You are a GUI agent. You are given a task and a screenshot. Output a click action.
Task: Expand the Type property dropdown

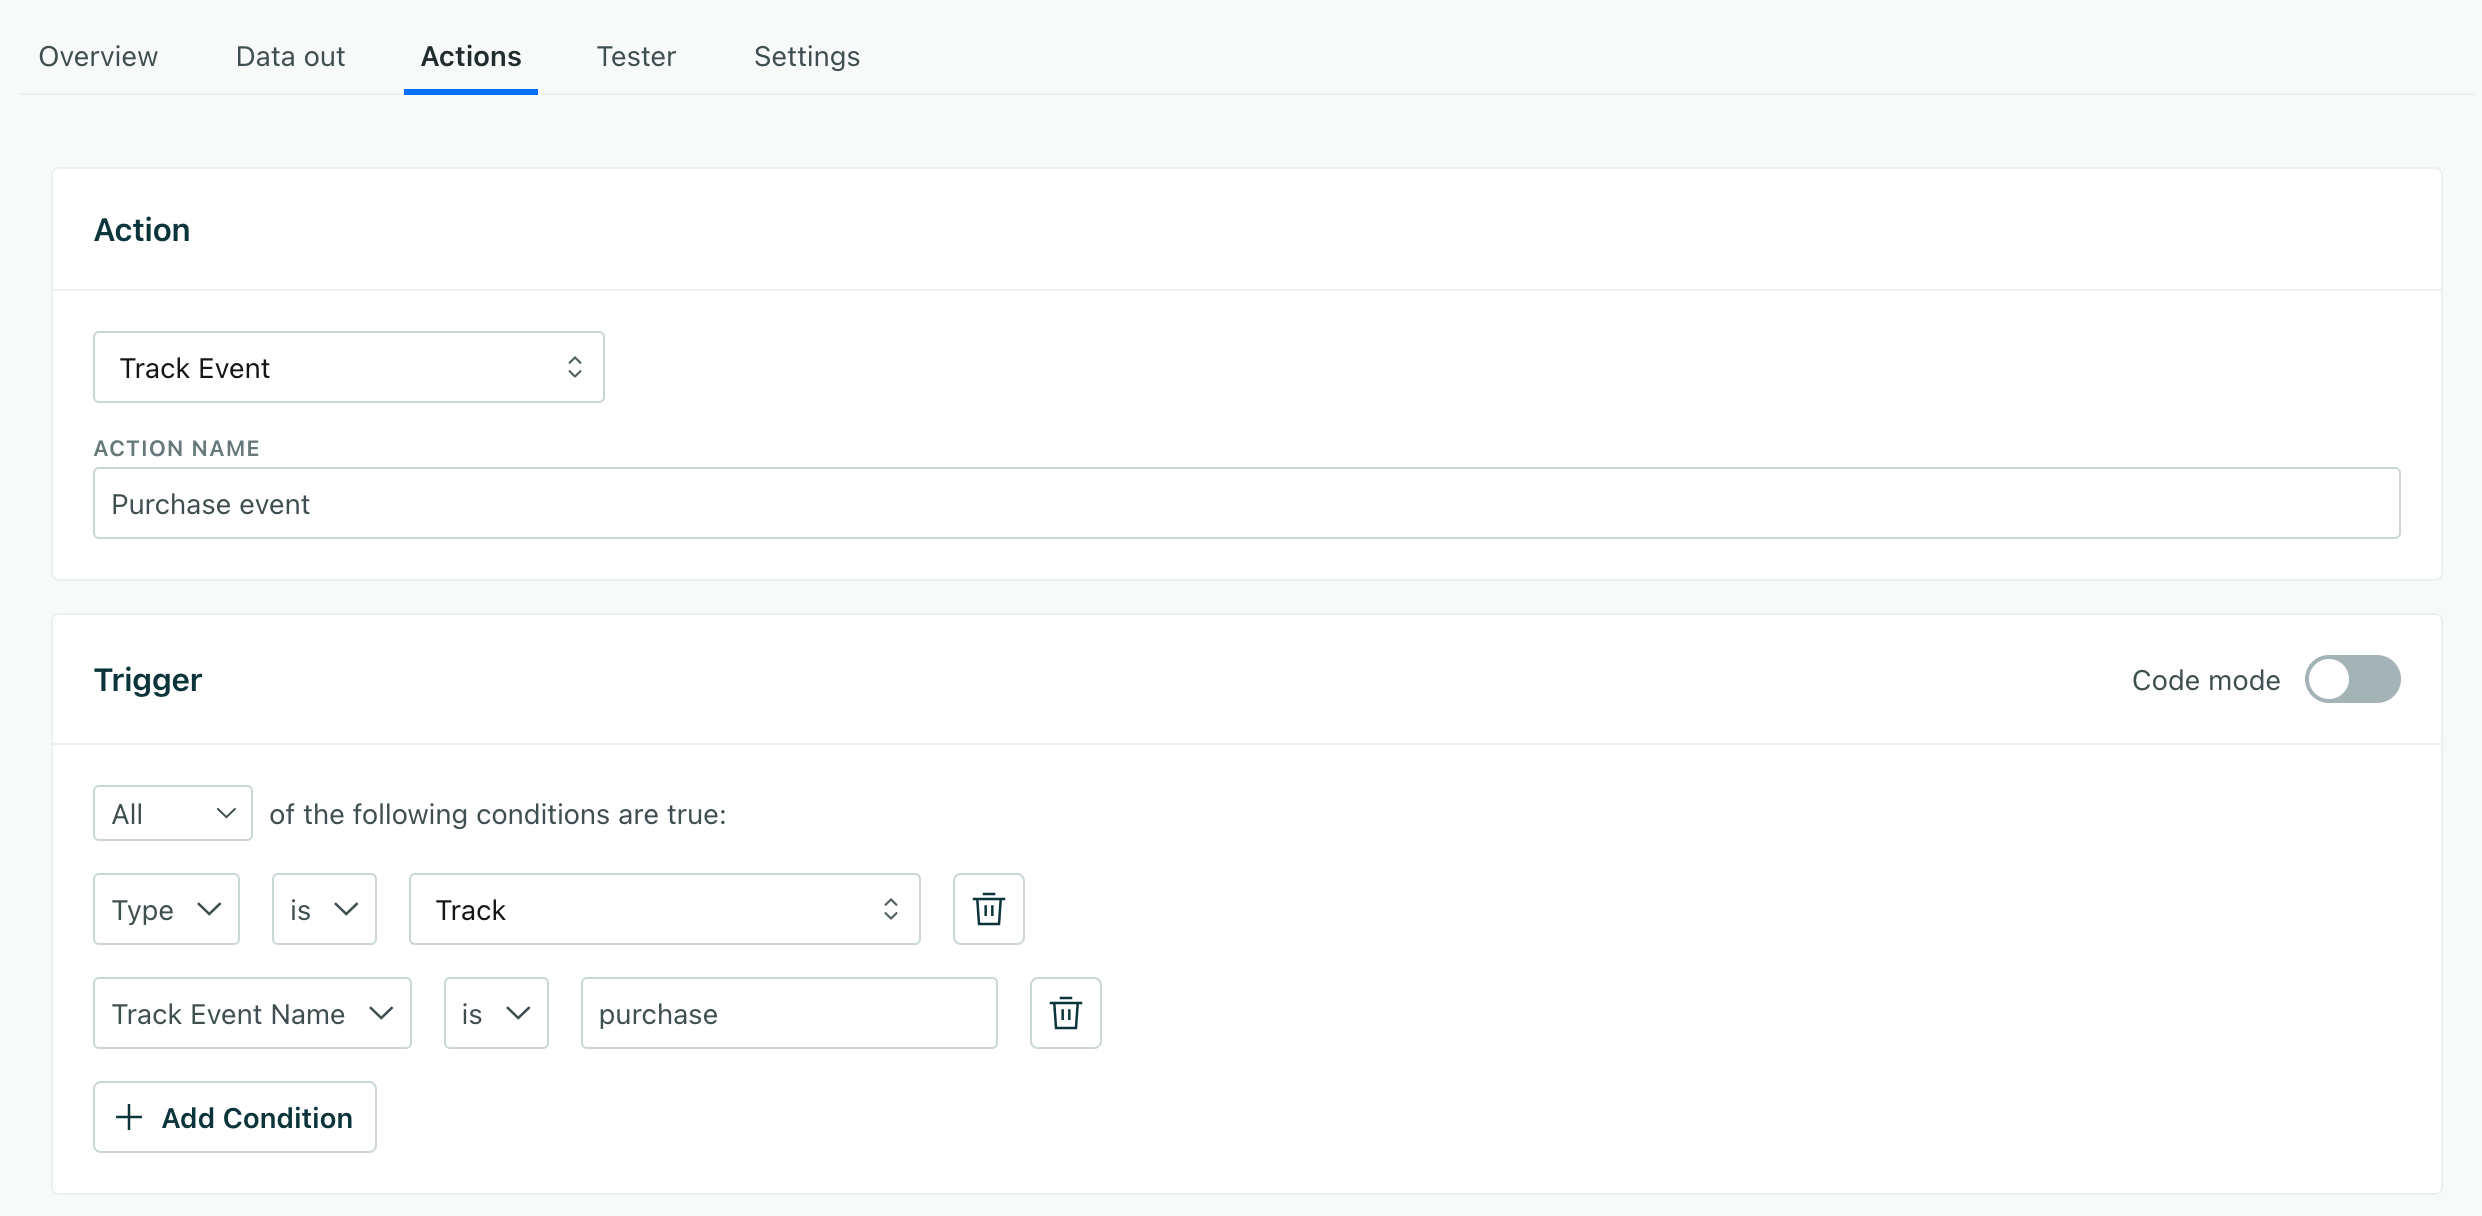point(166,909)
